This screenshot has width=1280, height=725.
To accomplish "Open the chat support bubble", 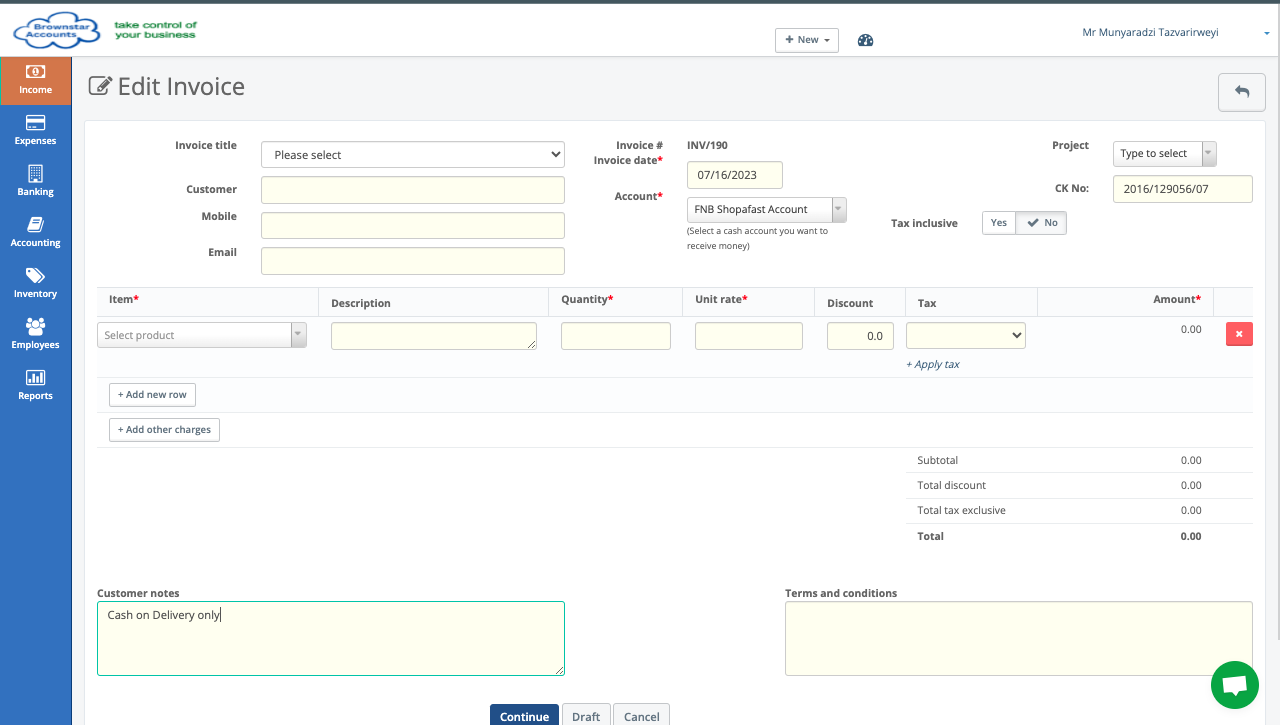I will [x=1234, y=685].
